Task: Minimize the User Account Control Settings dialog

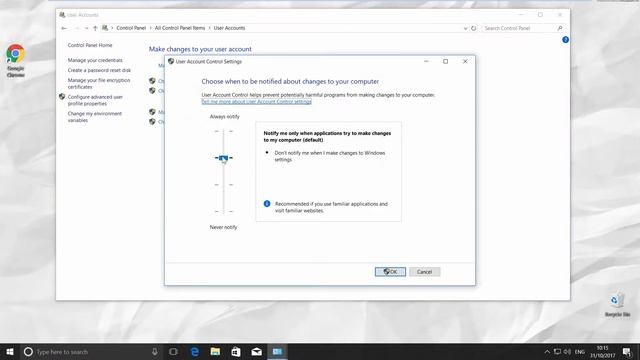Action: pyautogui.click(x=426, y=61)
